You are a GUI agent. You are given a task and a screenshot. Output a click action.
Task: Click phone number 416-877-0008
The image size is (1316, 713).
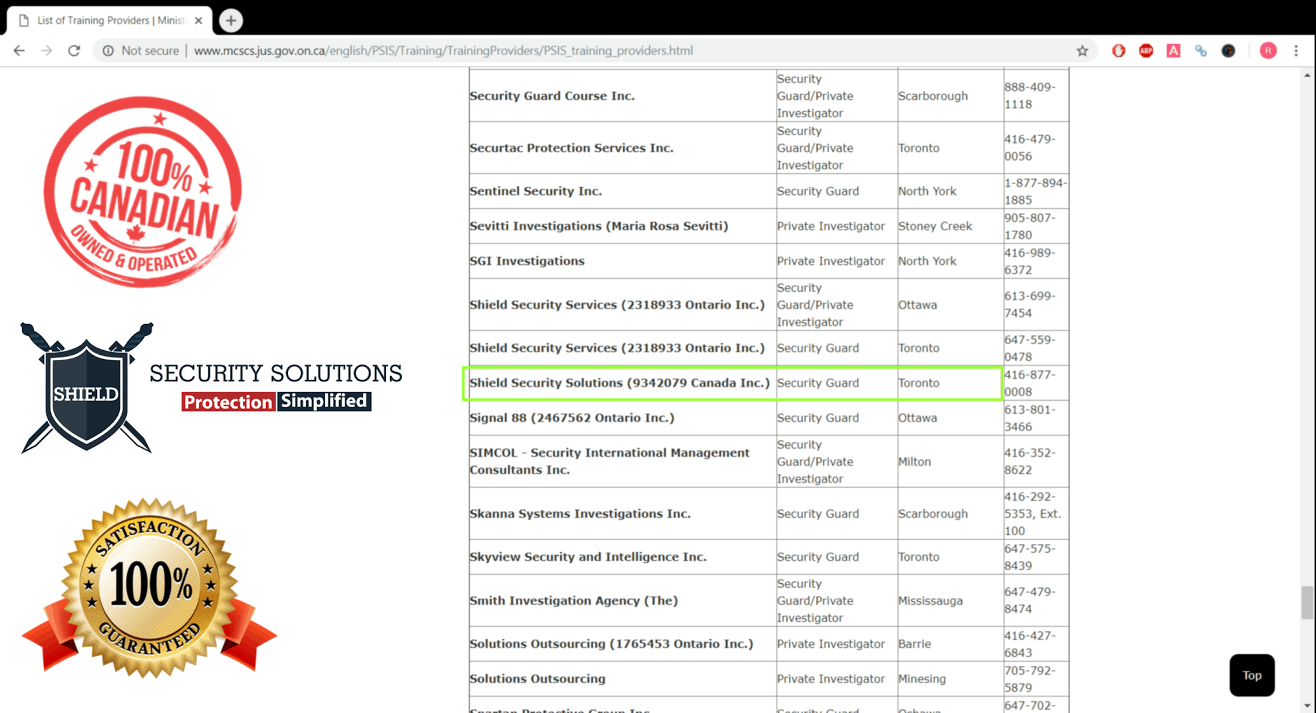tap(1029, 383)
